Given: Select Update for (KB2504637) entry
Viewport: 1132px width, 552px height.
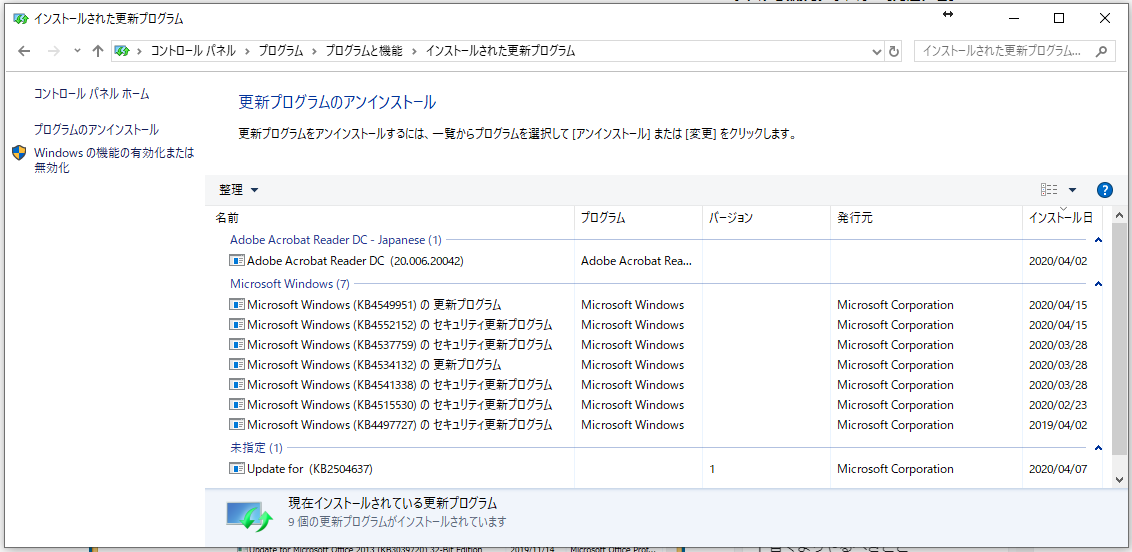Looking at the screenshot, I should (310, 469).
